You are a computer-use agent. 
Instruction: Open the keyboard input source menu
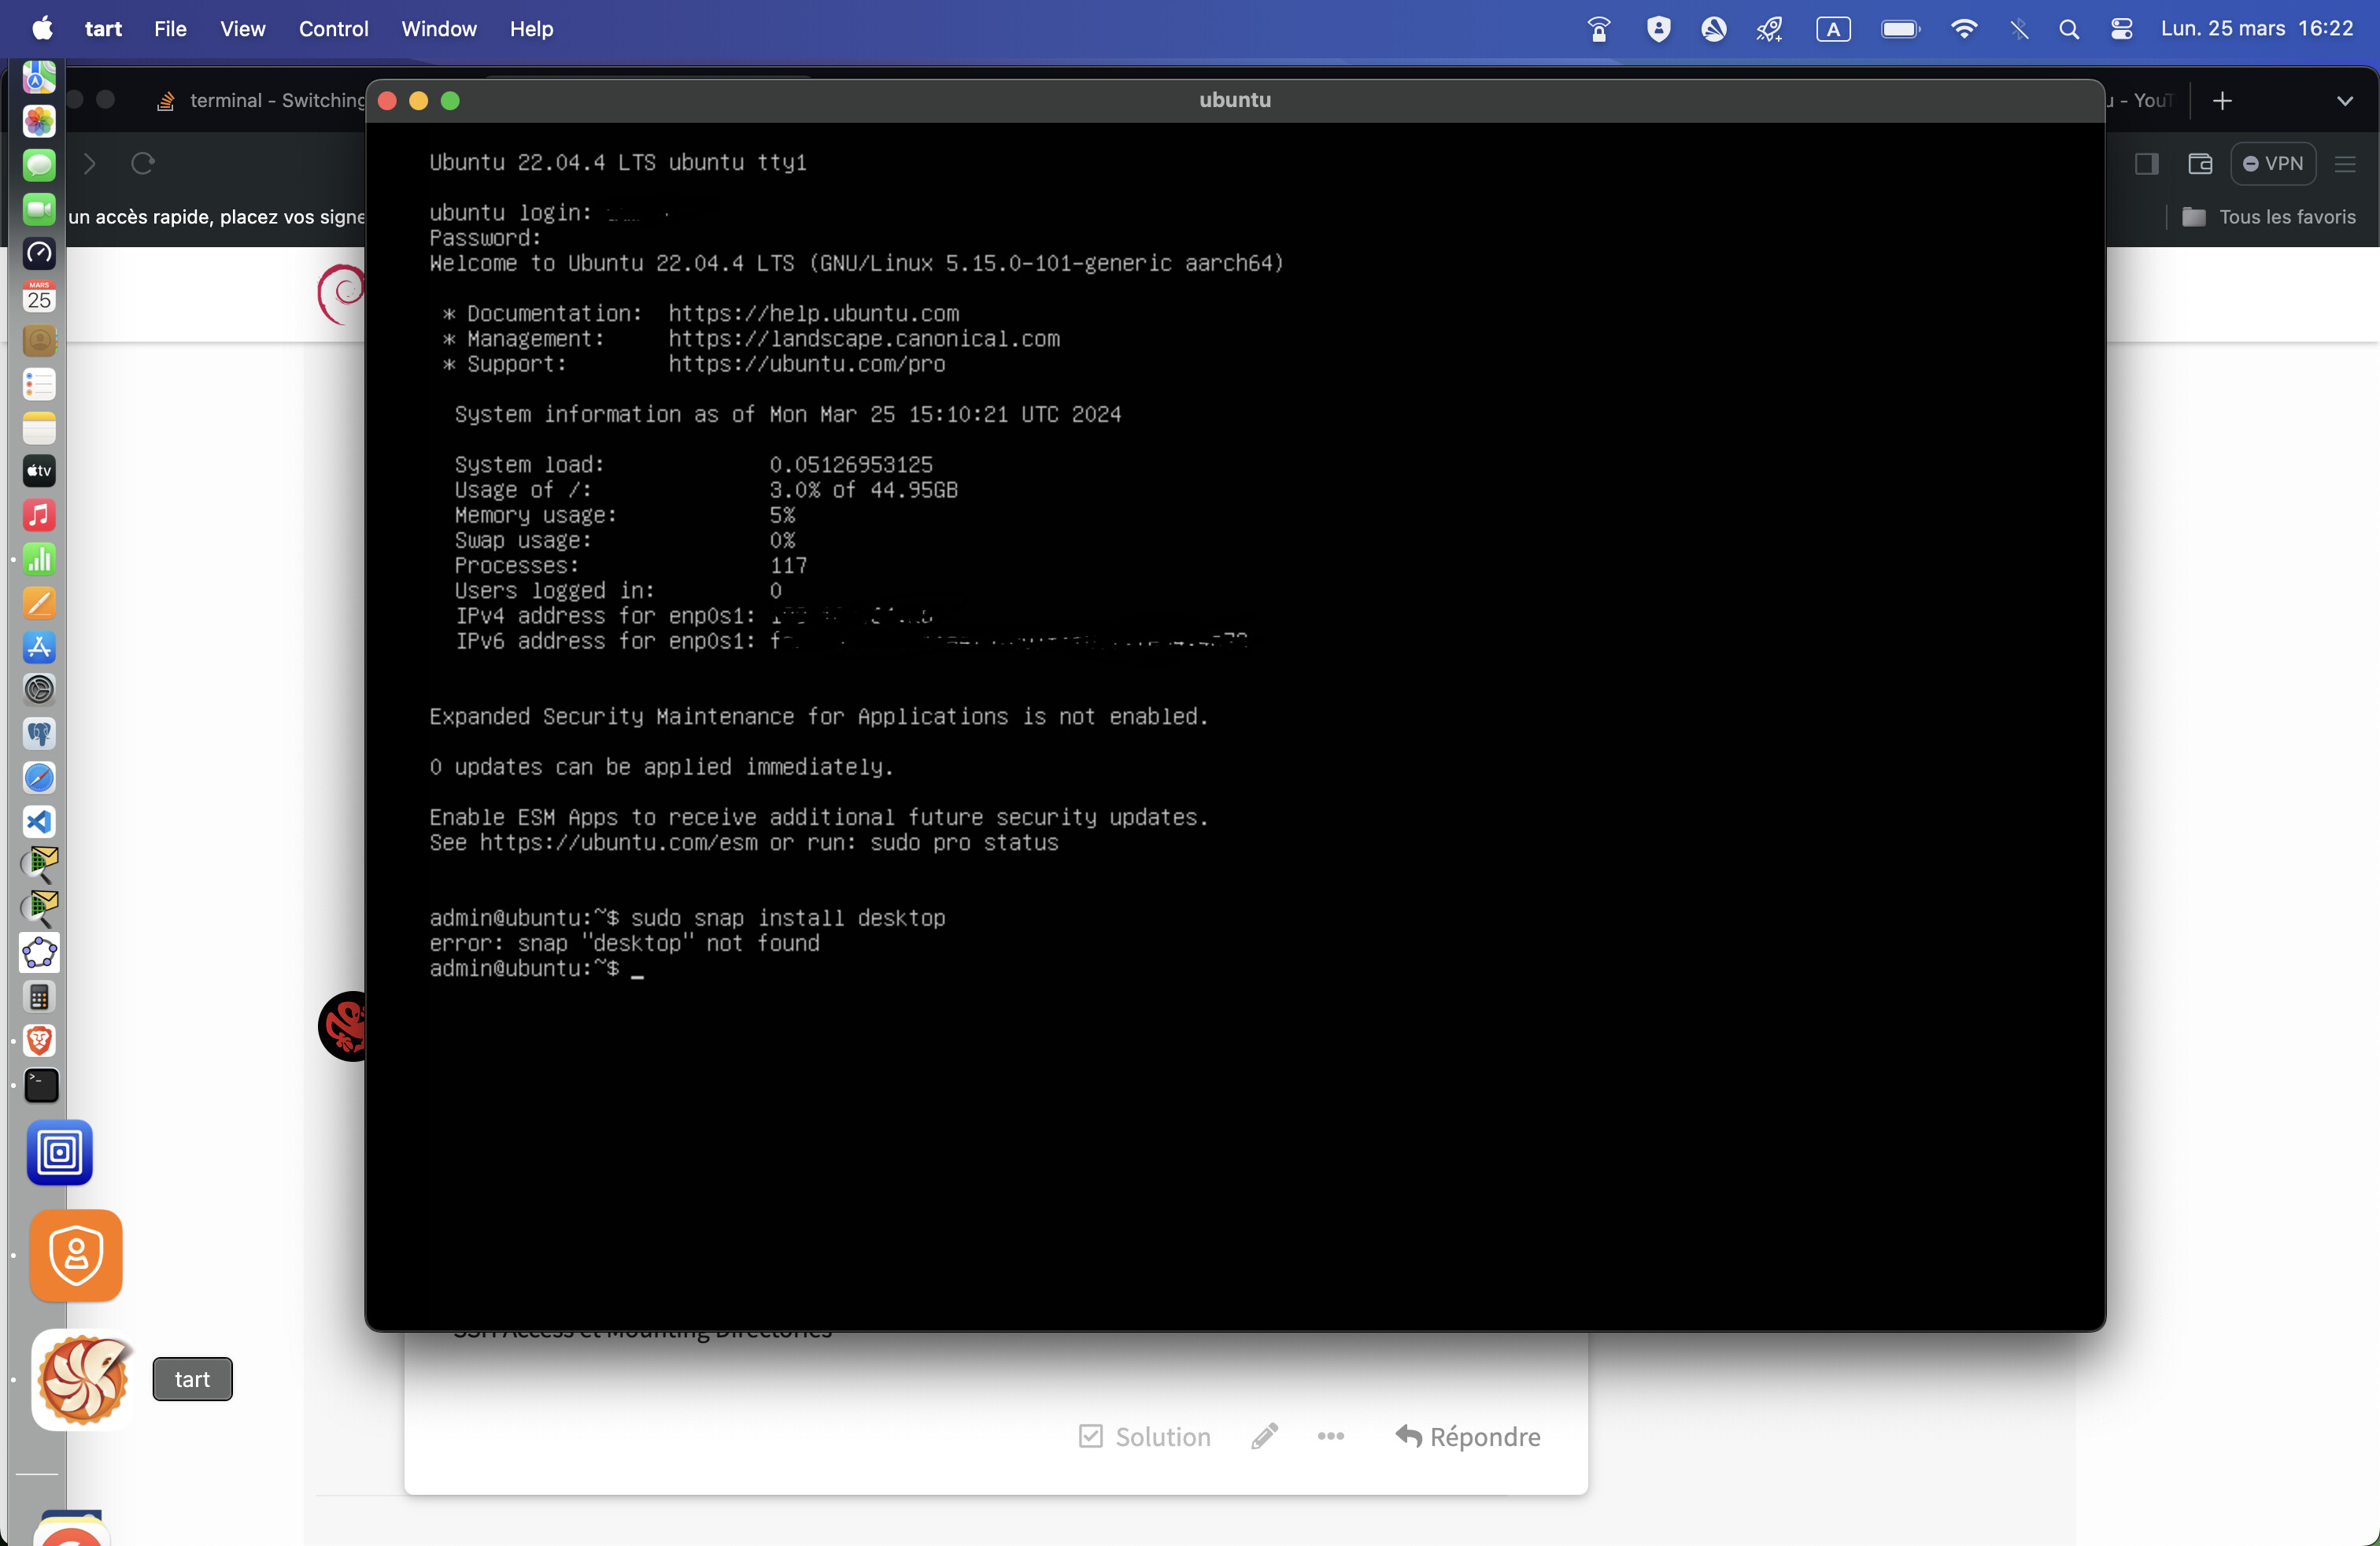click(x=1833, y=29)
